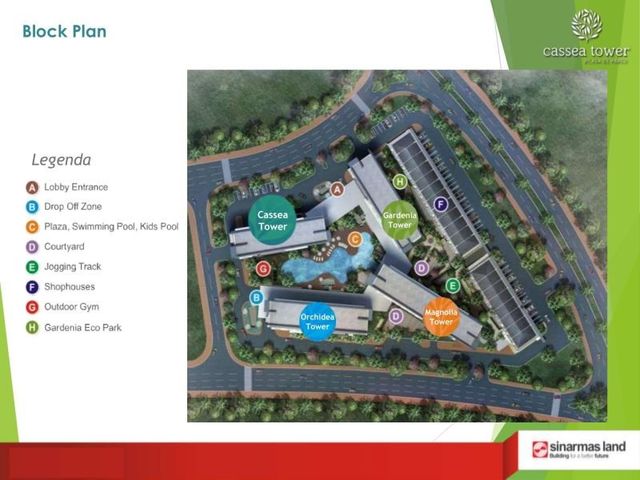The image size is (640, 480).
Task: Click the purple D icon beside Courtyard label
Action: 32,247
